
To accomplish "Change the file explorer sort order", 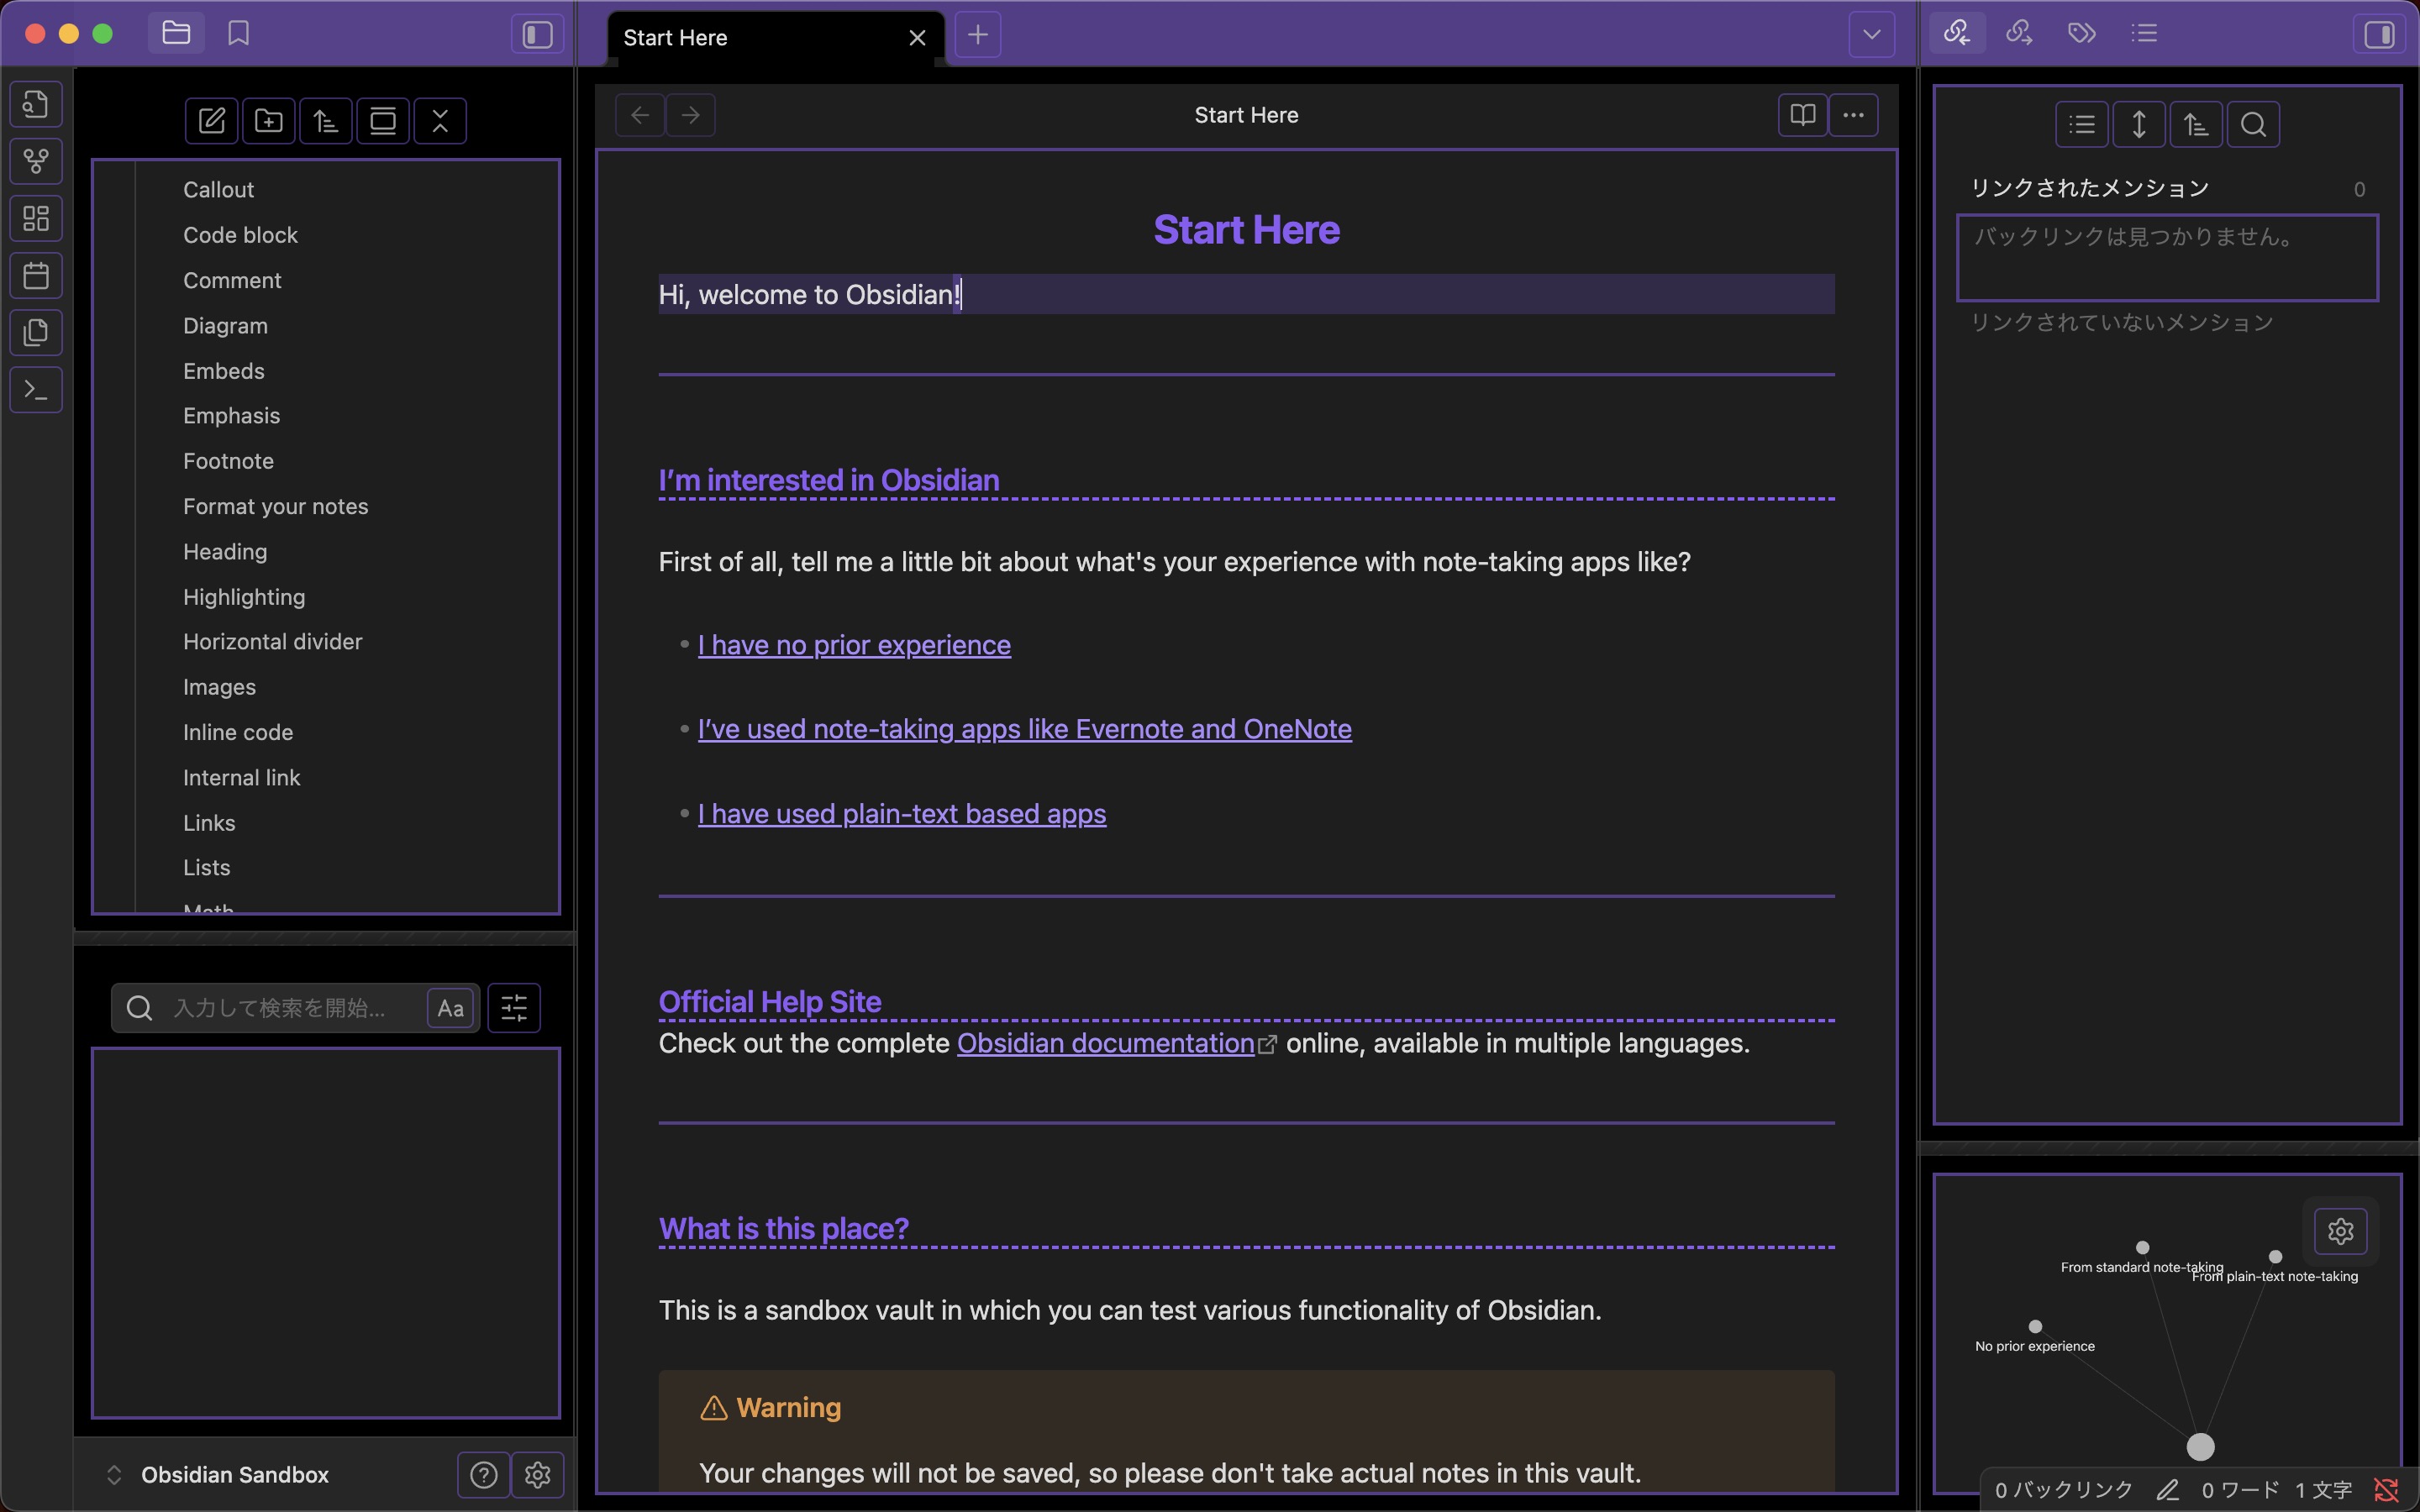I will 325,121.
